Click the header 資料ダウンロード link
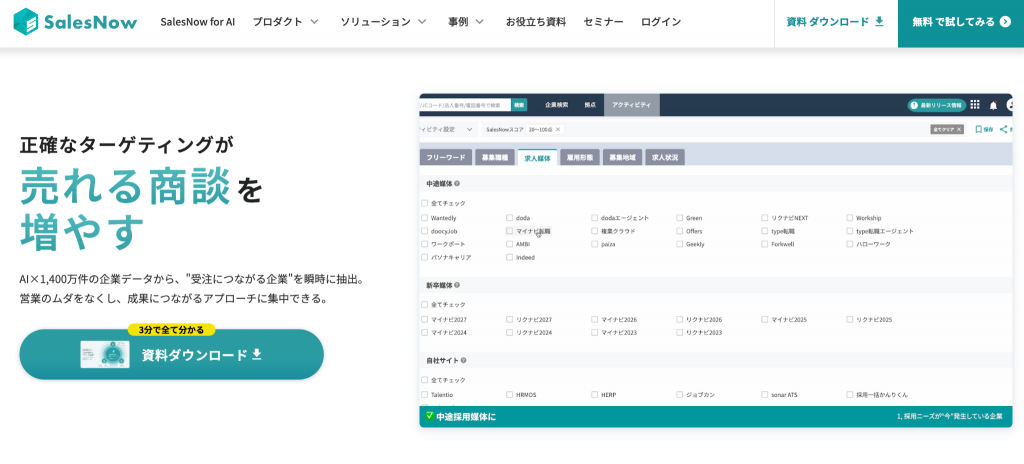Viewport: 1024px width, 464px height. click(x=835, y=22)
